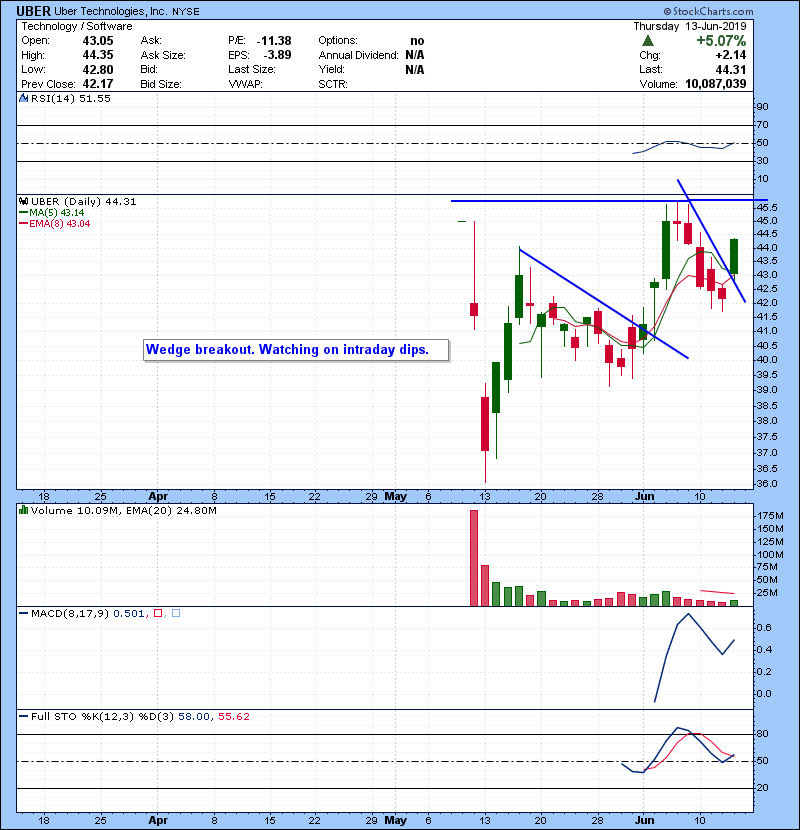
Task: Click the Open price 43.05
Action: (x=98, y=41)
